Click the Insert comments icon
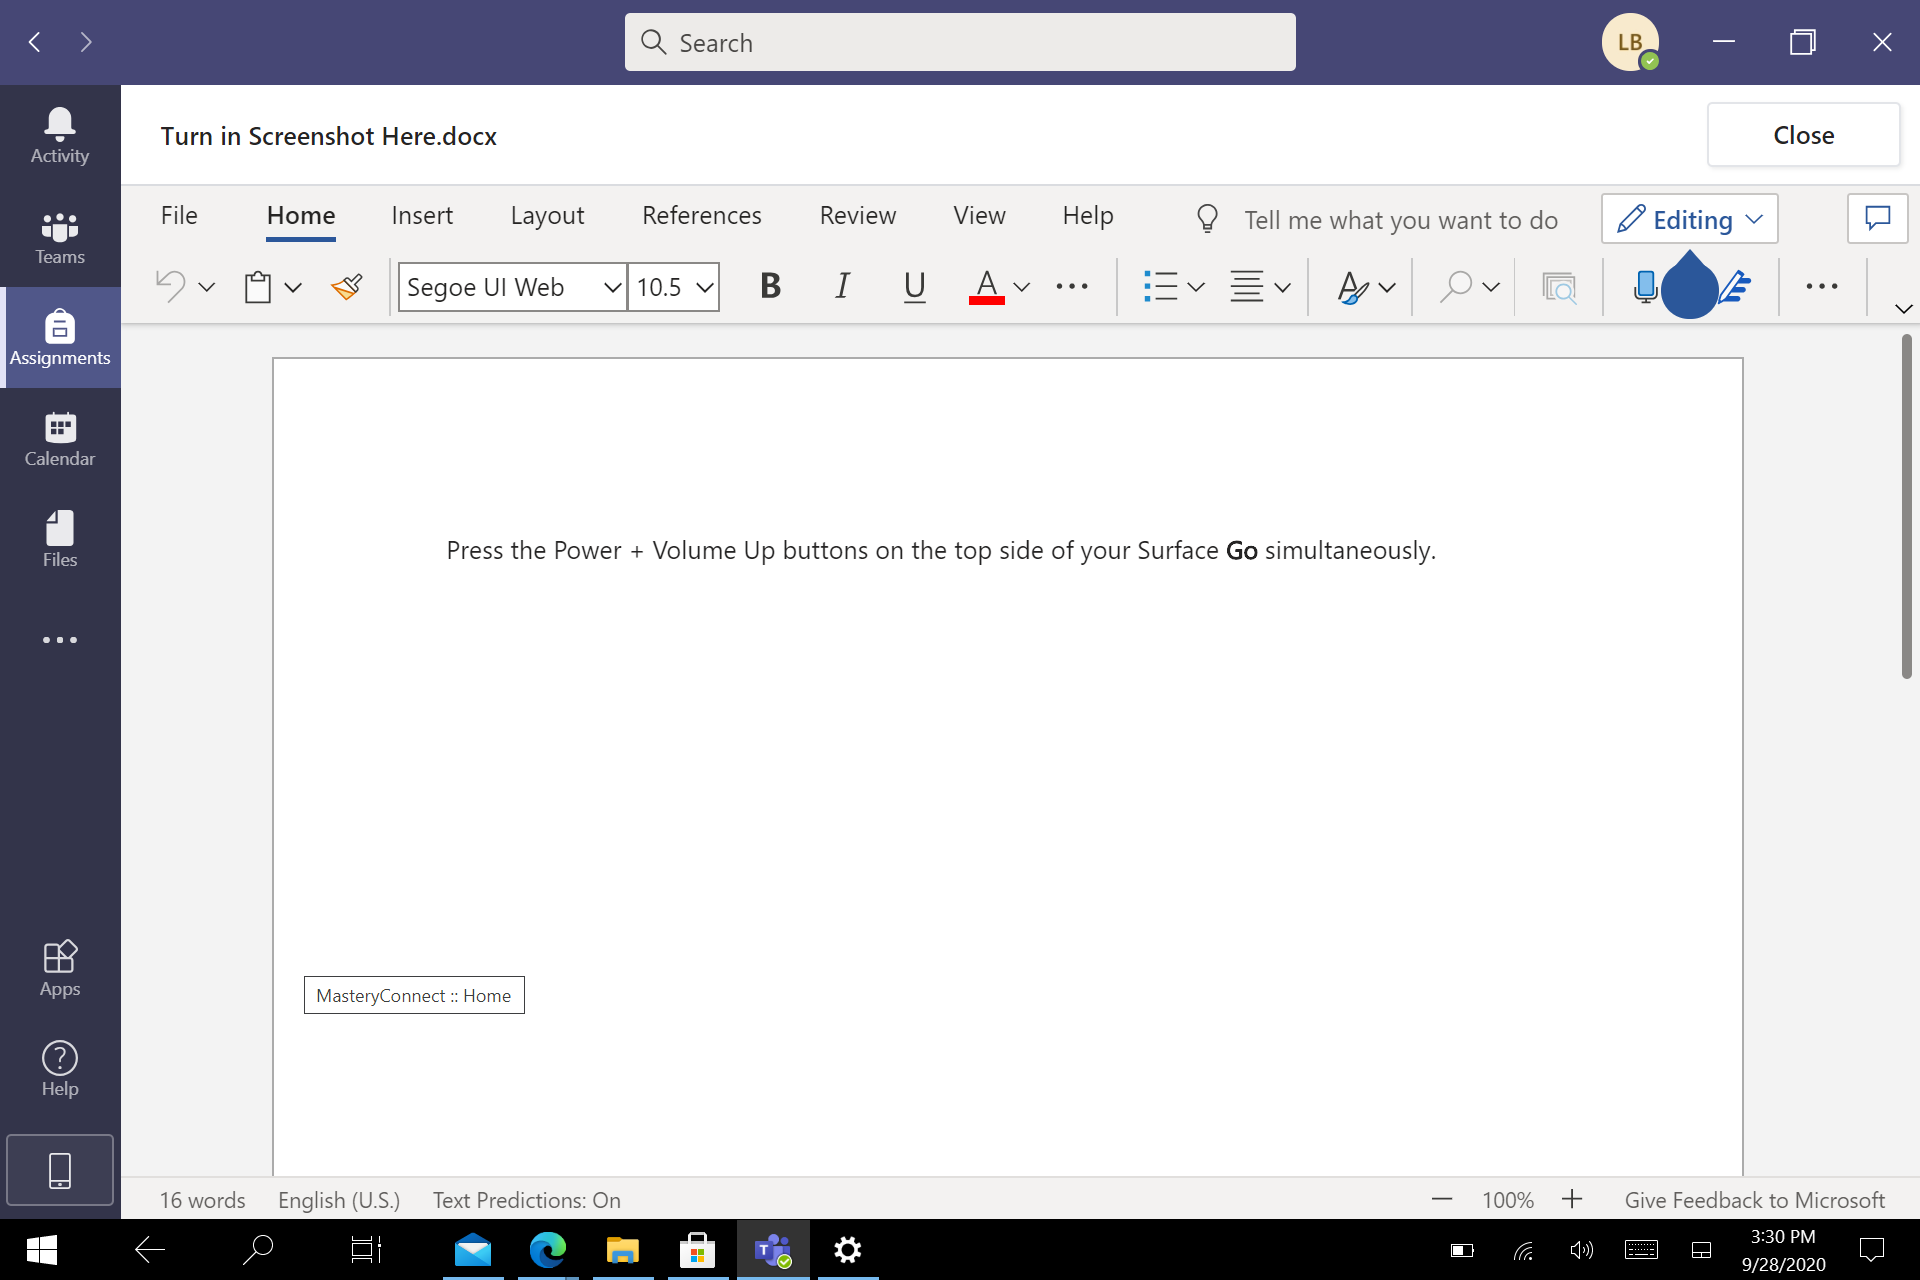The width and height of the screenshot is (1920, 1280). [1880, 219]
